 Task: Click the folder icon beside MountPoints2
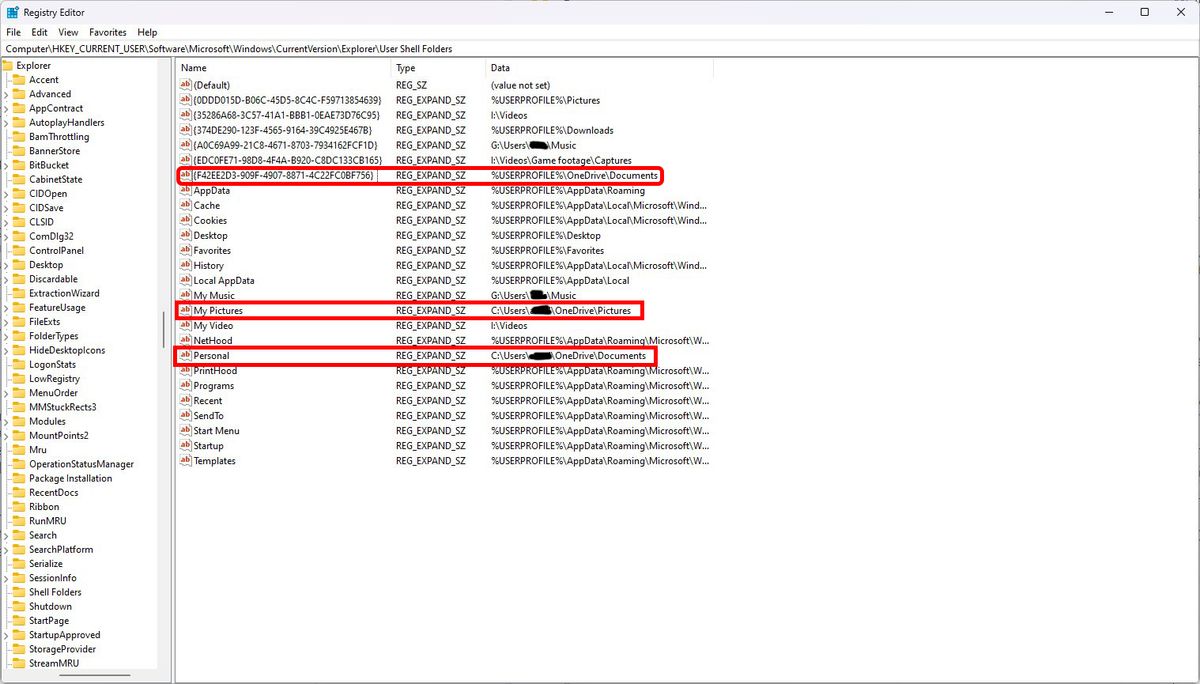21,435
